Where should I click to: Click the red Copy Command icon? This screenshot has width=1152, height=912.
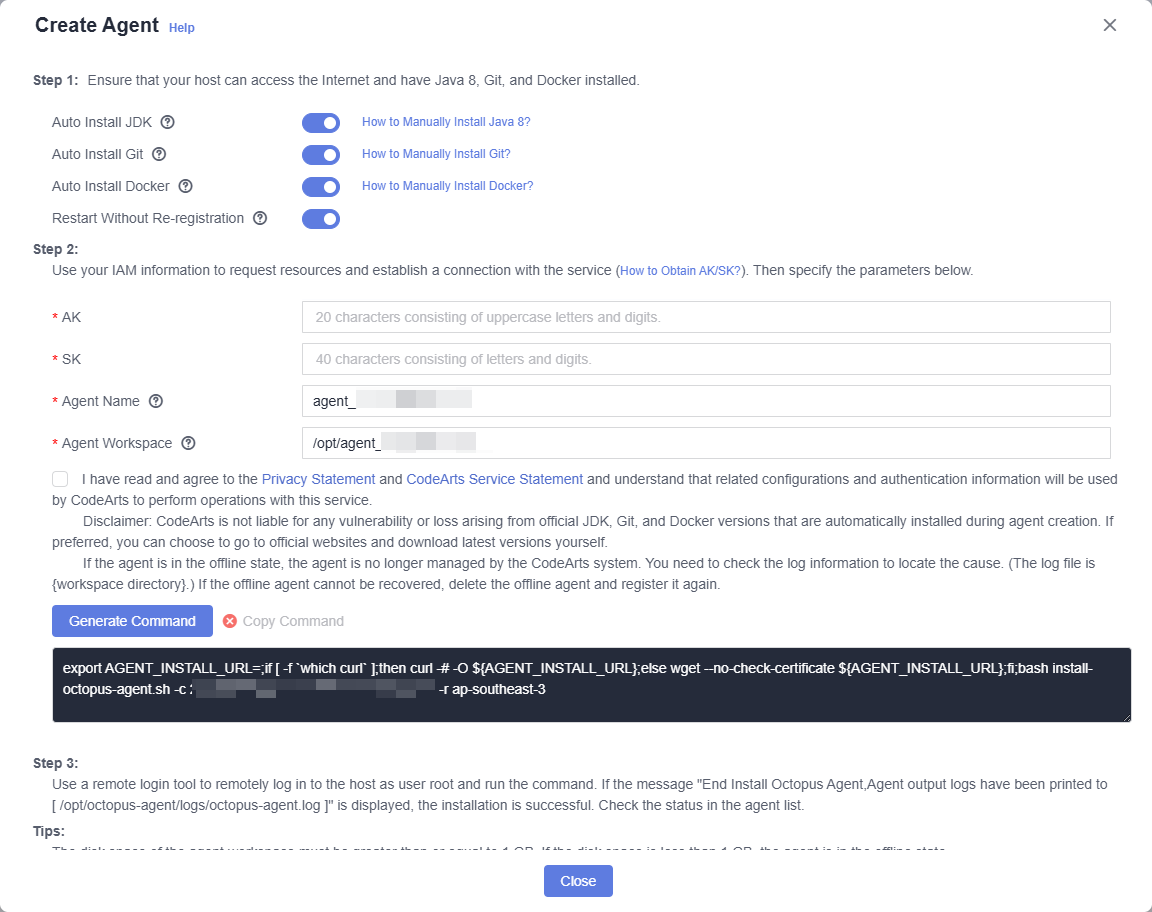[x=230, y=621]
